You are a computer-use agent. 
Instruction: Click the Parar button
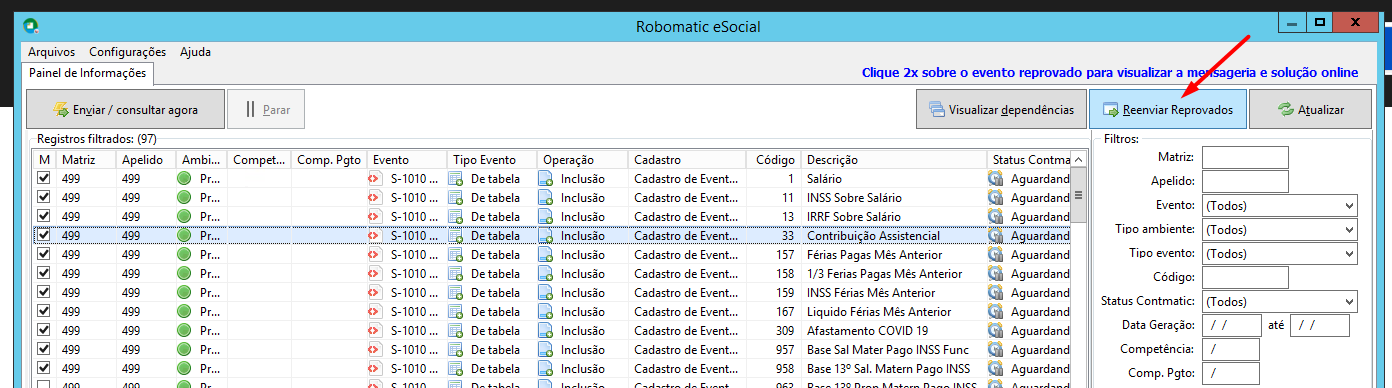[266, 109]
